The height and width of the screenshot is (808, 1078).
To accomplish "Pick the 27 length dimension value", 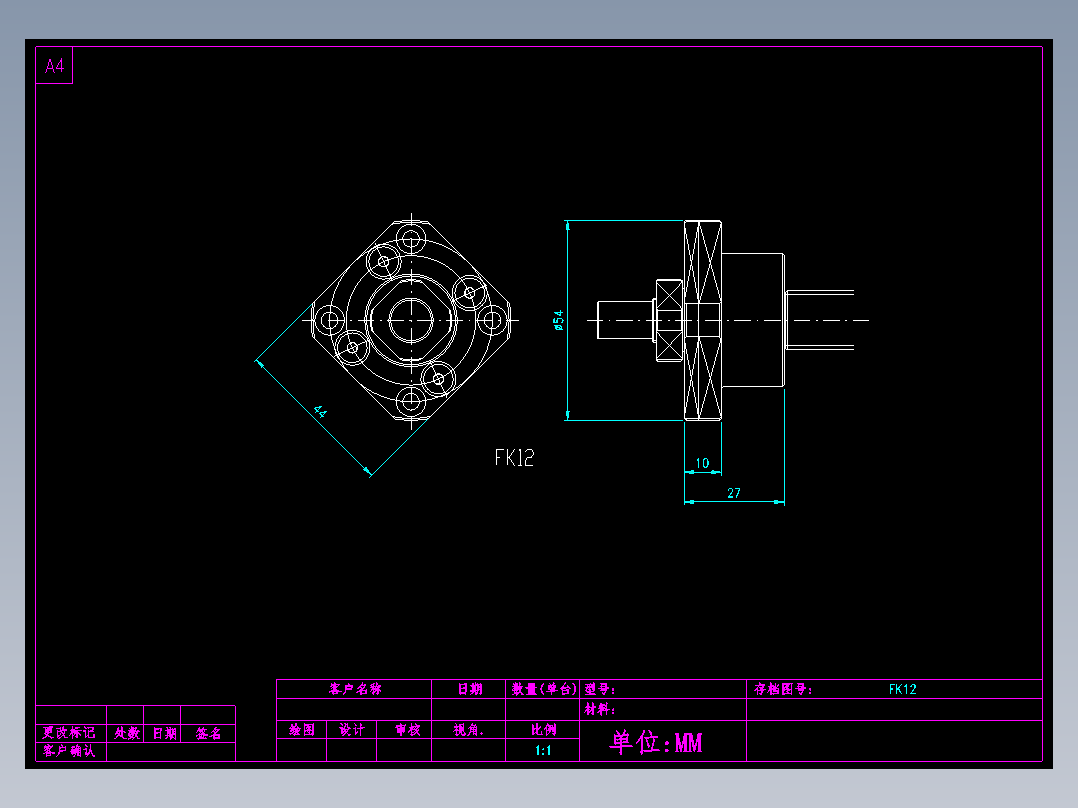I will [734, 493].
